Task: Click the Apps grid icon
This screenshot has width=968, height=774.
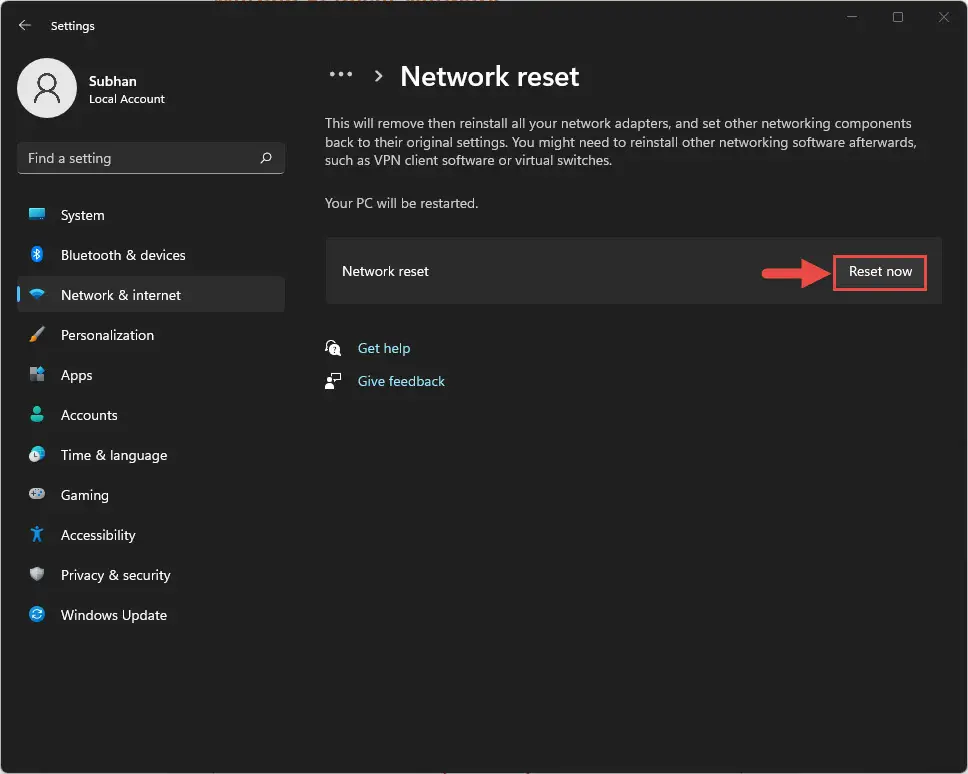Action: 37,375
